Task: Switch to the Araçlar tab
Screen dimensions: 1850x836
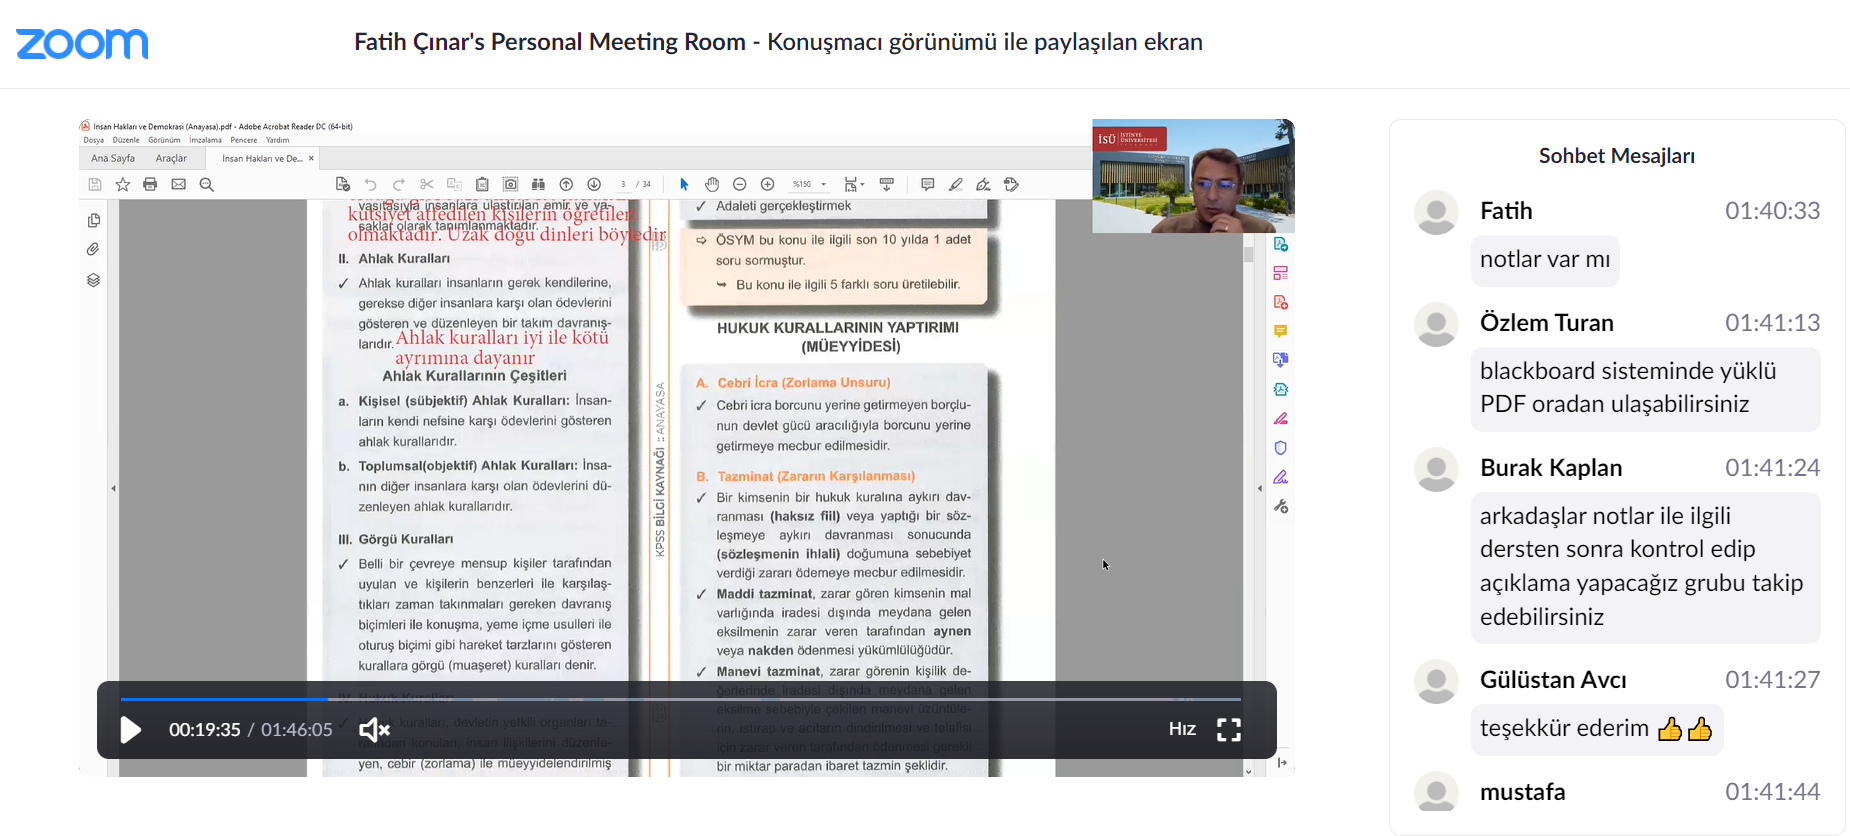Action: [x=171, y=159]
